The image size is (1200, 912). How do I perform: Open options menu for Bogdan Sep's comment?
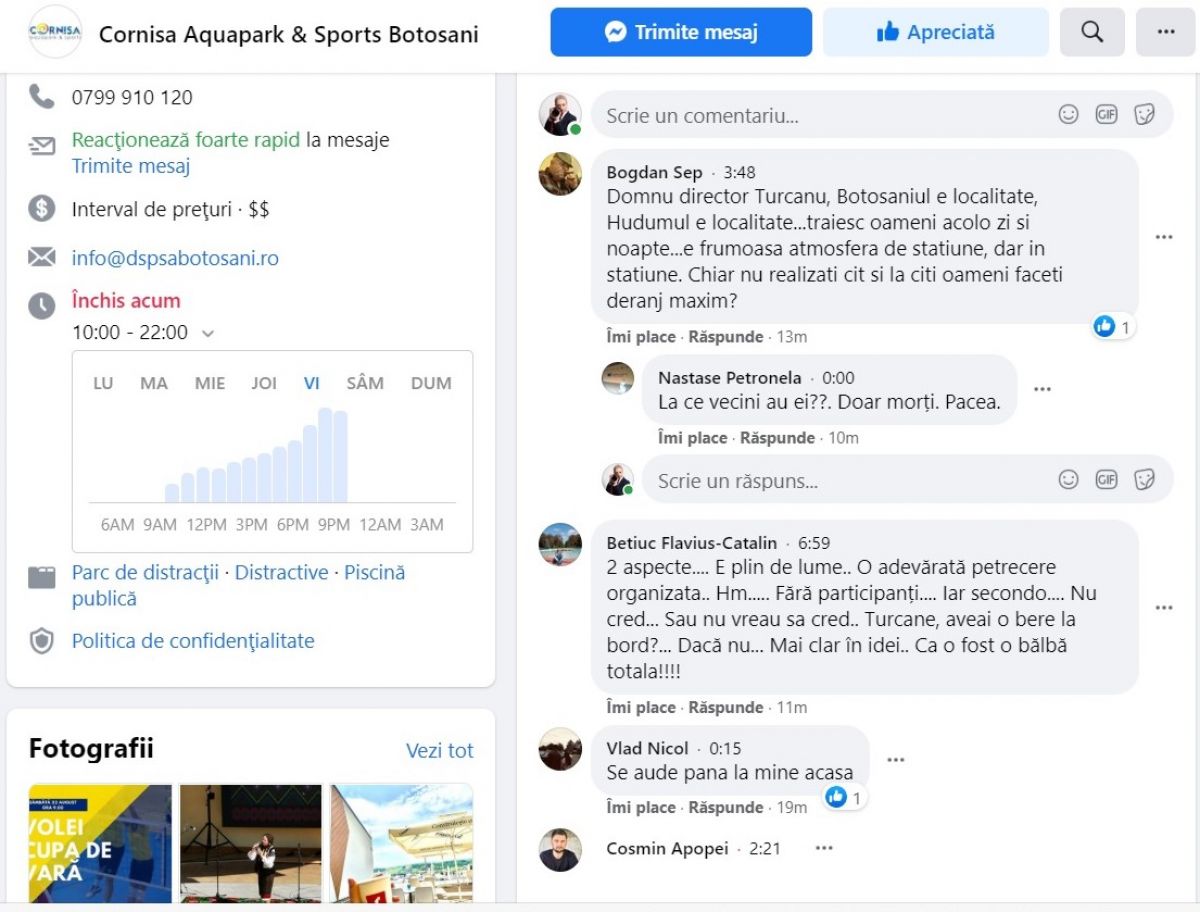(1163, 237)
